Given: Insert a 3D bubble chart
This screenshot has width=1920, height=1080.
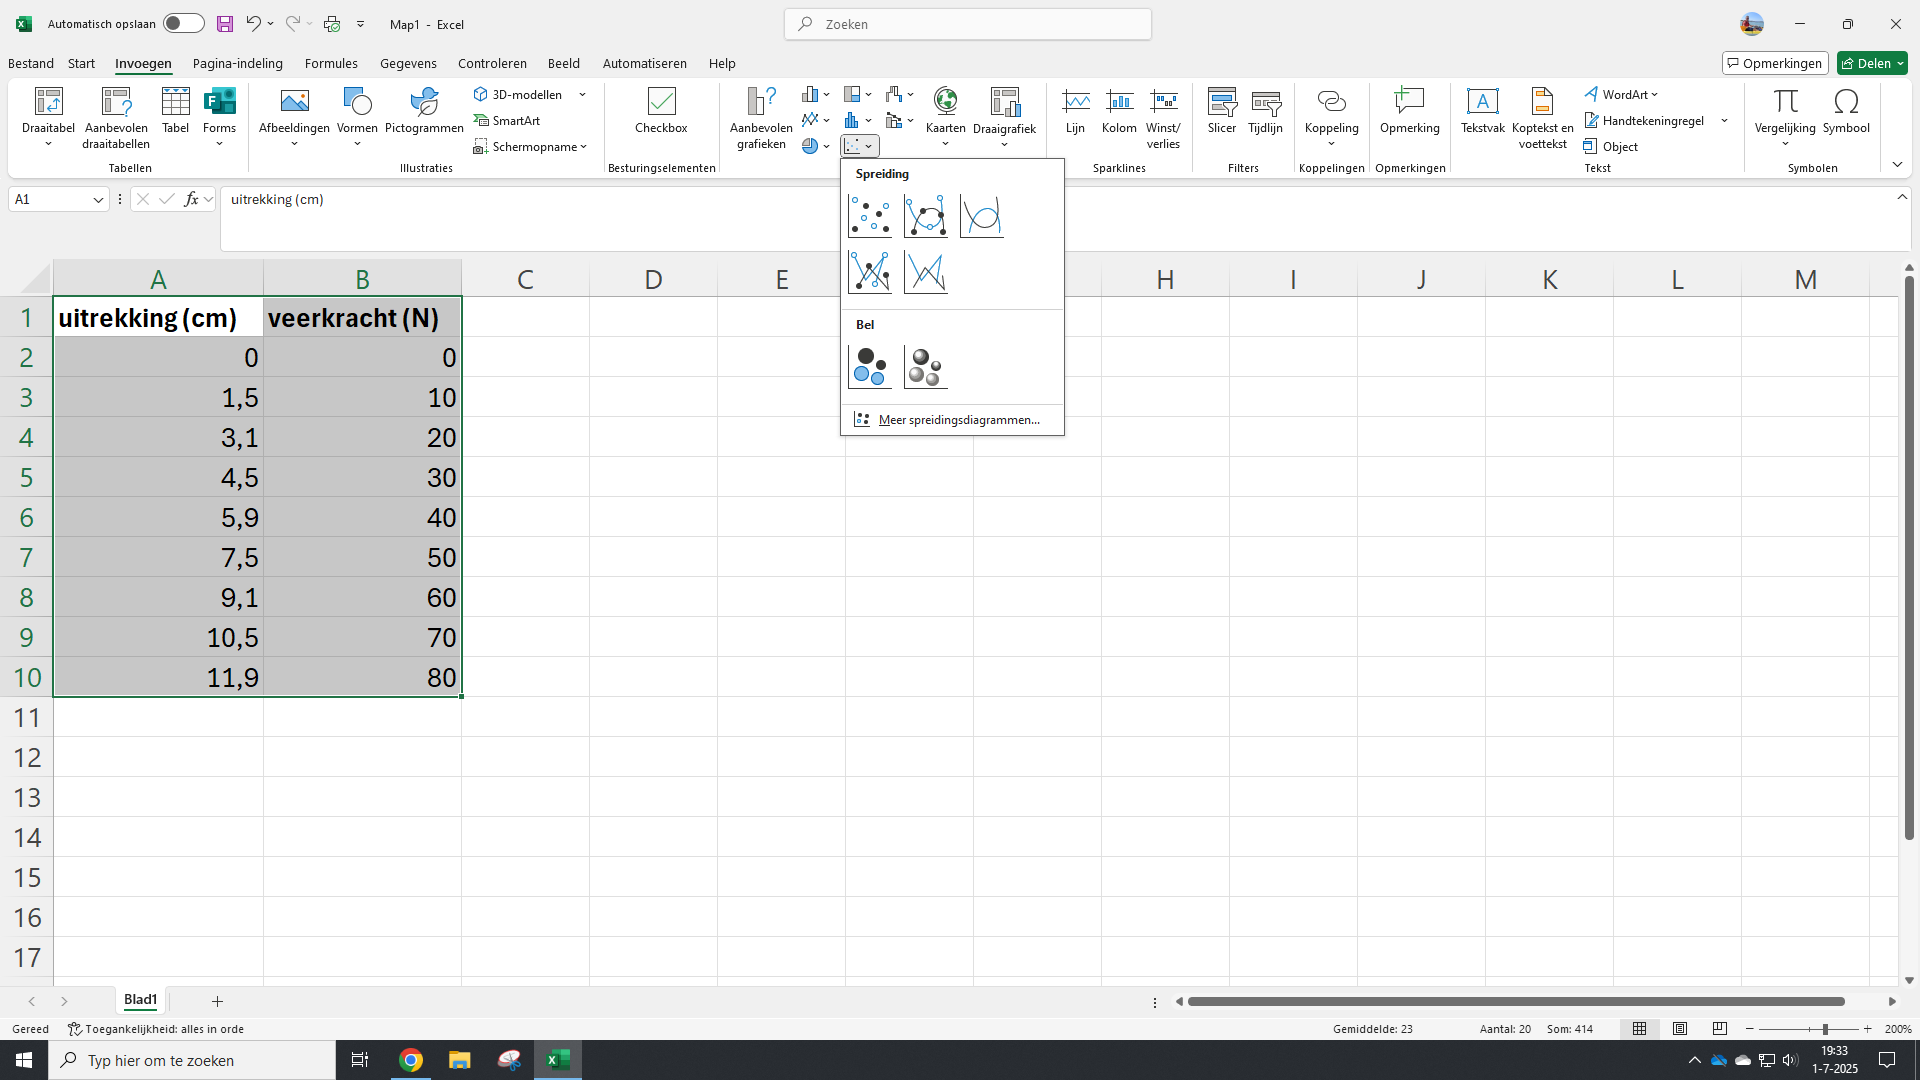Looking at the screenshot, I should tap(925, 367).
